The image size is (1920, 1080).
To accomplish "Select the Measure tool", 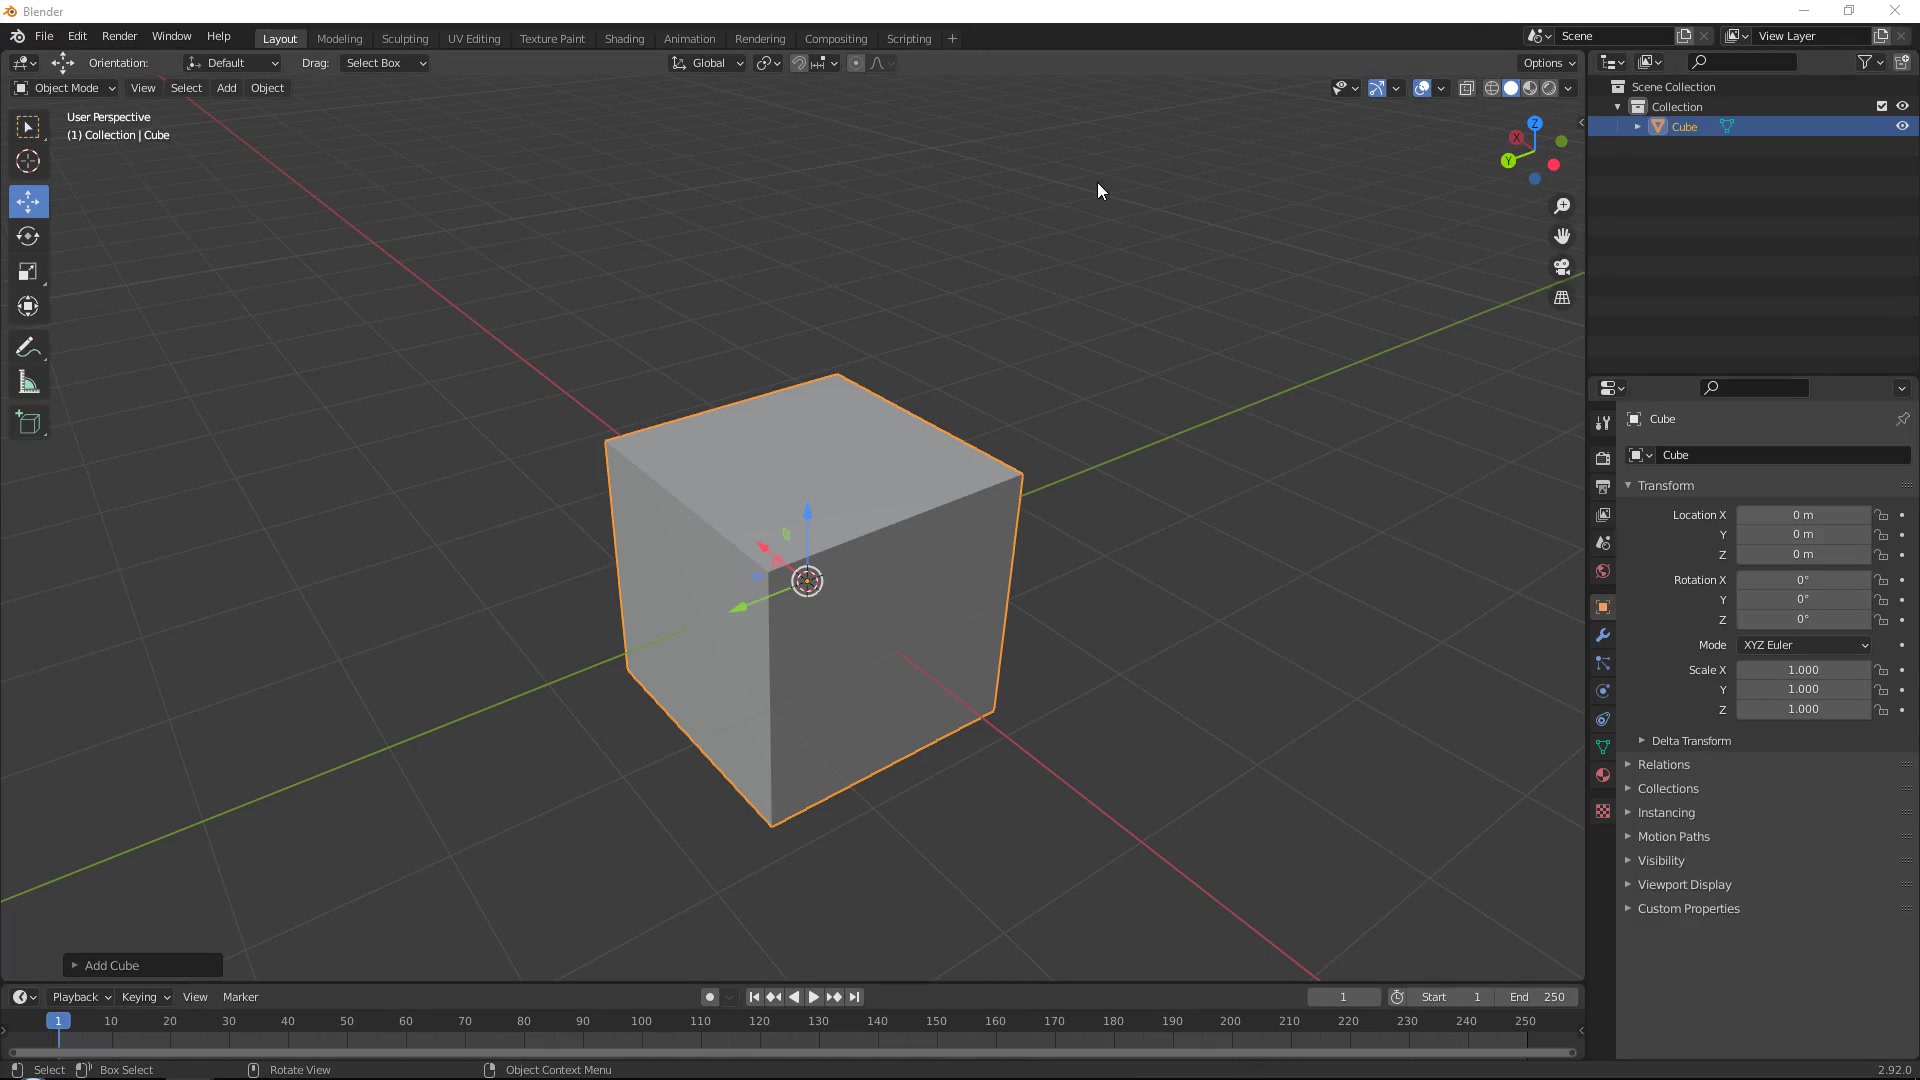I will point(28,383).
